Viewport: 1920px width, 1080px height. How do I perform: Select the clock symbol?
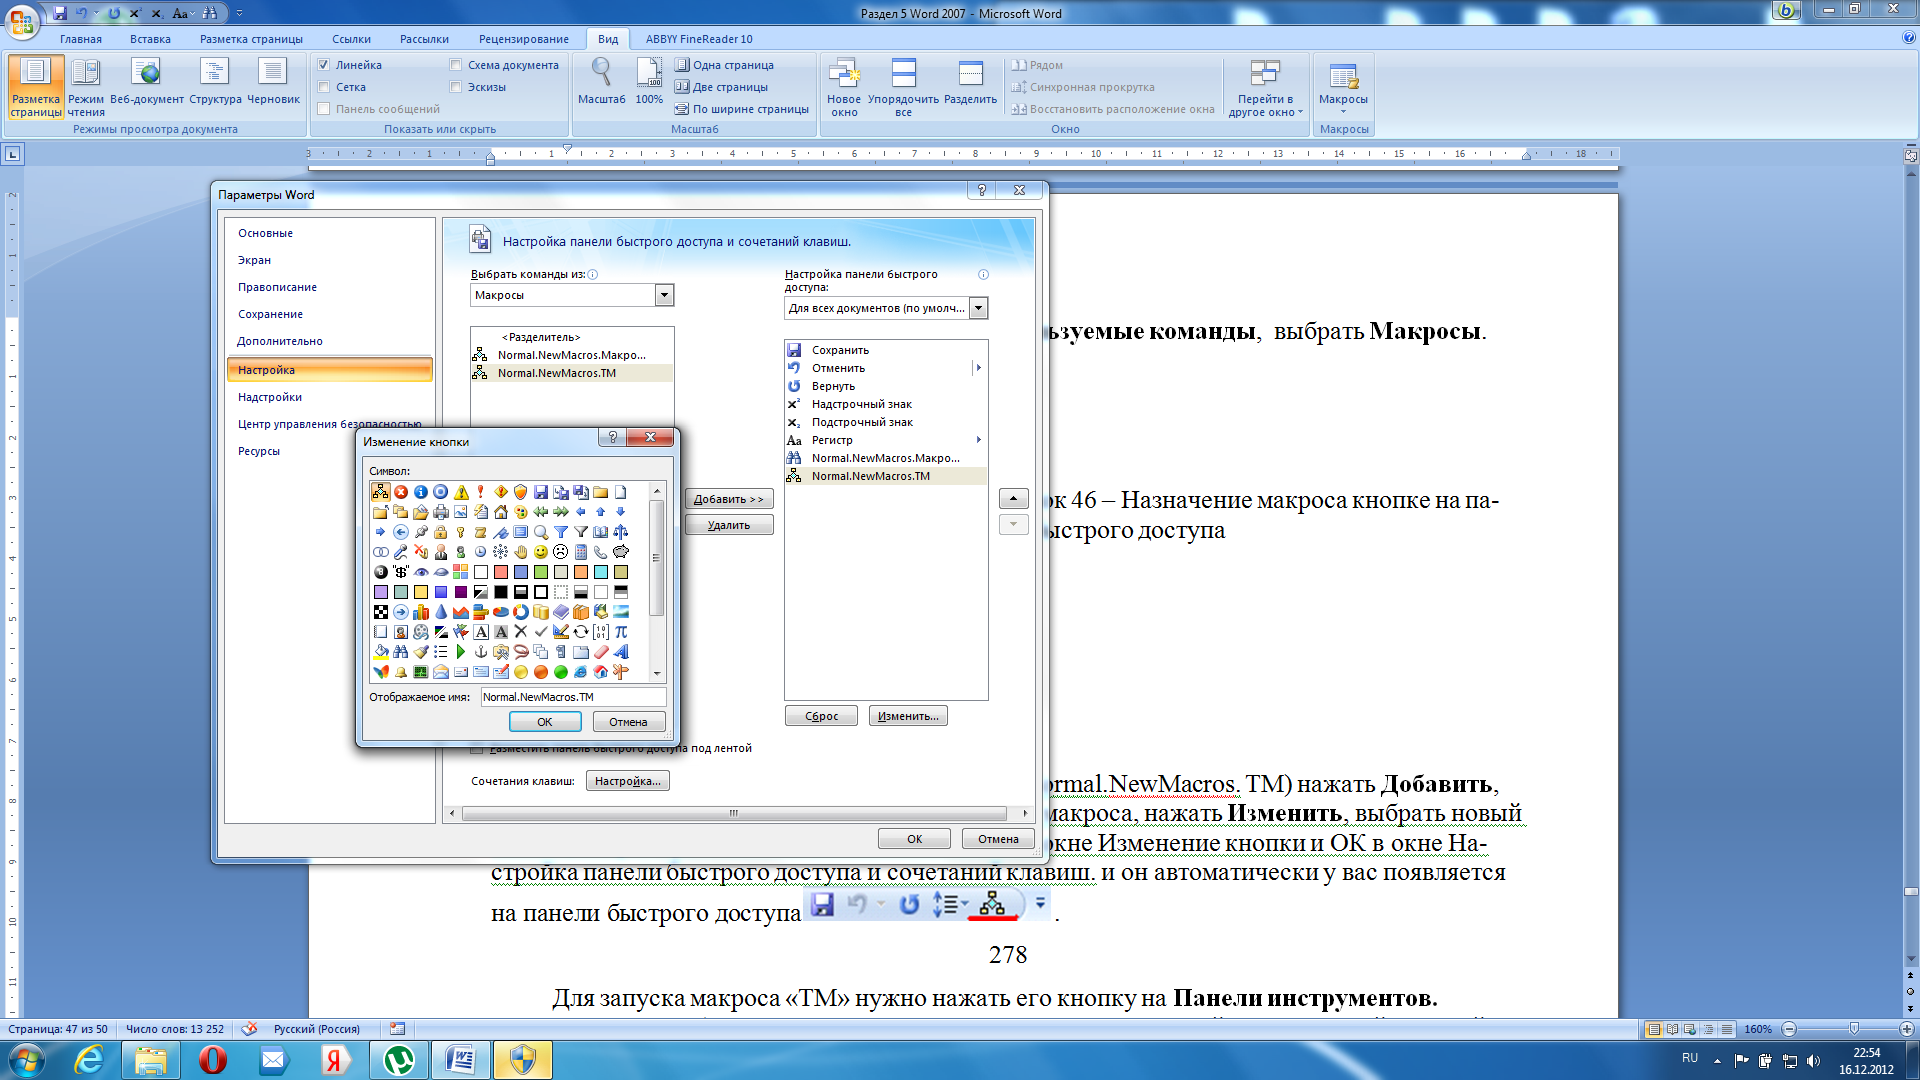pyautogui.click(x=481, y=552)
